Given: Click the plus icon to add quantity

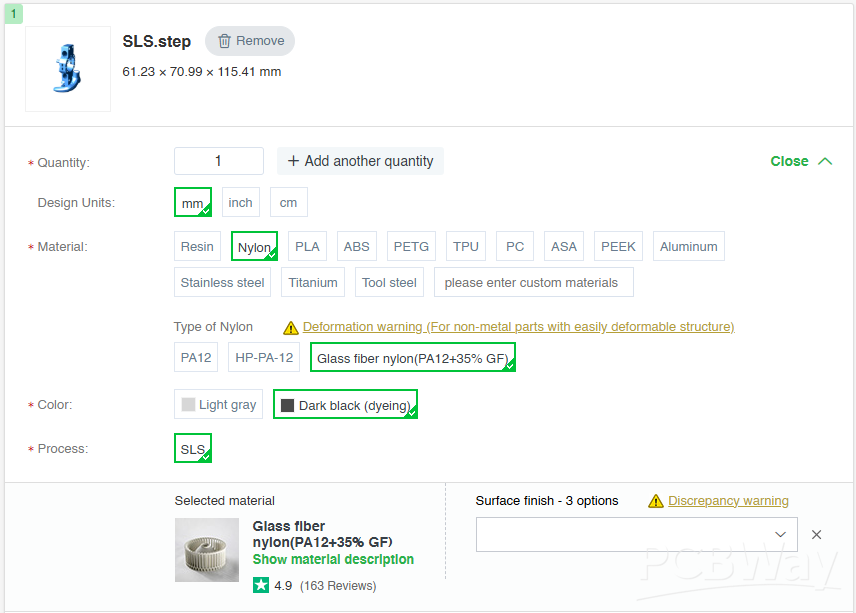Looking at the screenshot, I should 293,161.
